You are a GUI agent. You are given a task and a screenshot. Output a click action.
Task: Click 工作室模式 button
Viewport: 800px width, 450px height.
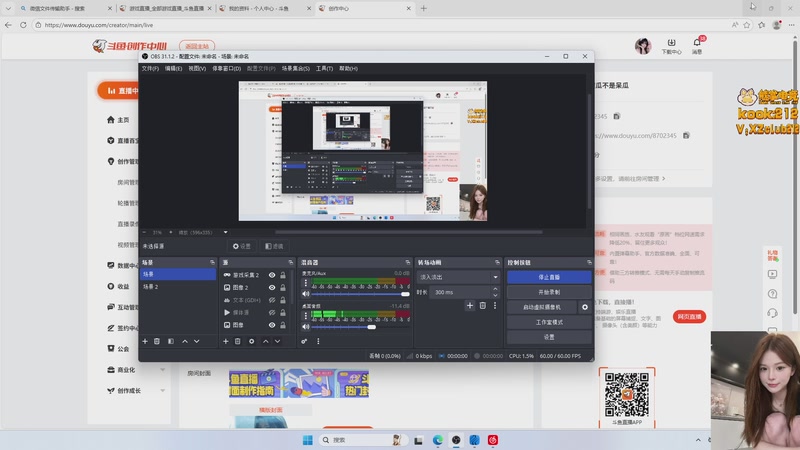tap(549, 322)
